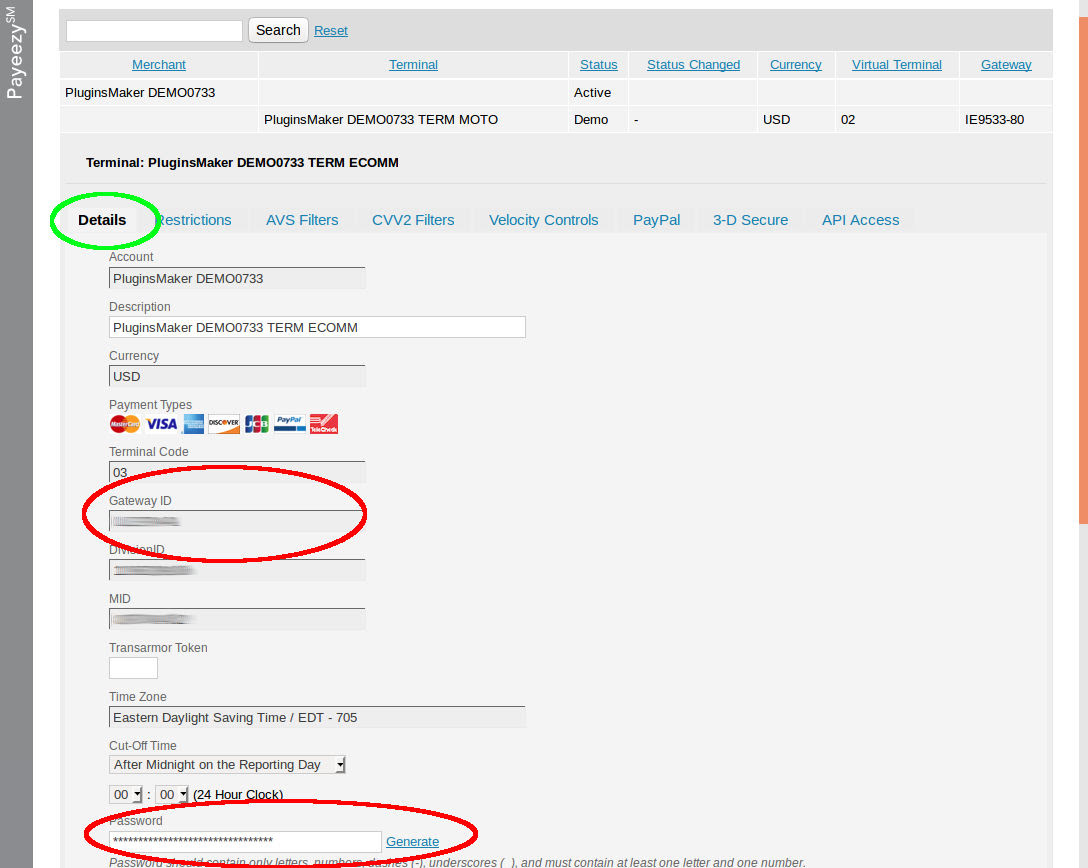Sort results by the Status column
Viewport: 1088px width, 868px height.
click(x=598, y=64)
